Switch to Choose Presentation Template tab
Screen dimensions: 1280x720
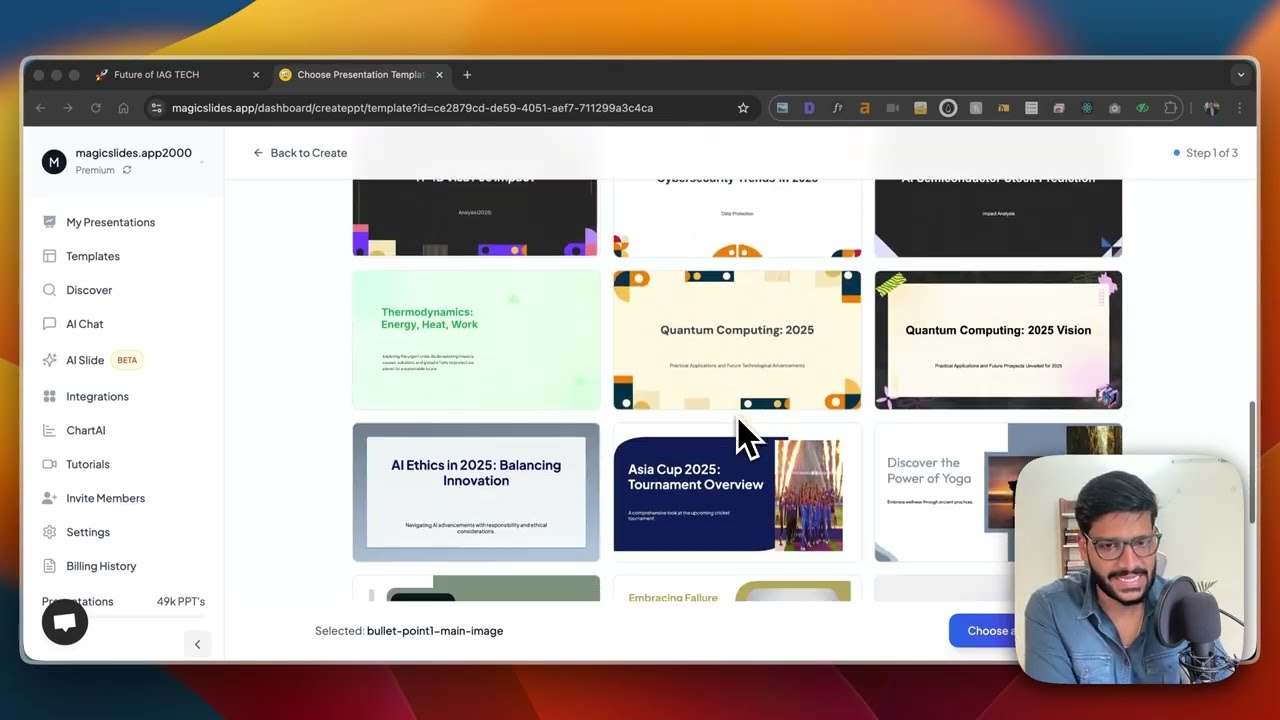coord(360,75)
